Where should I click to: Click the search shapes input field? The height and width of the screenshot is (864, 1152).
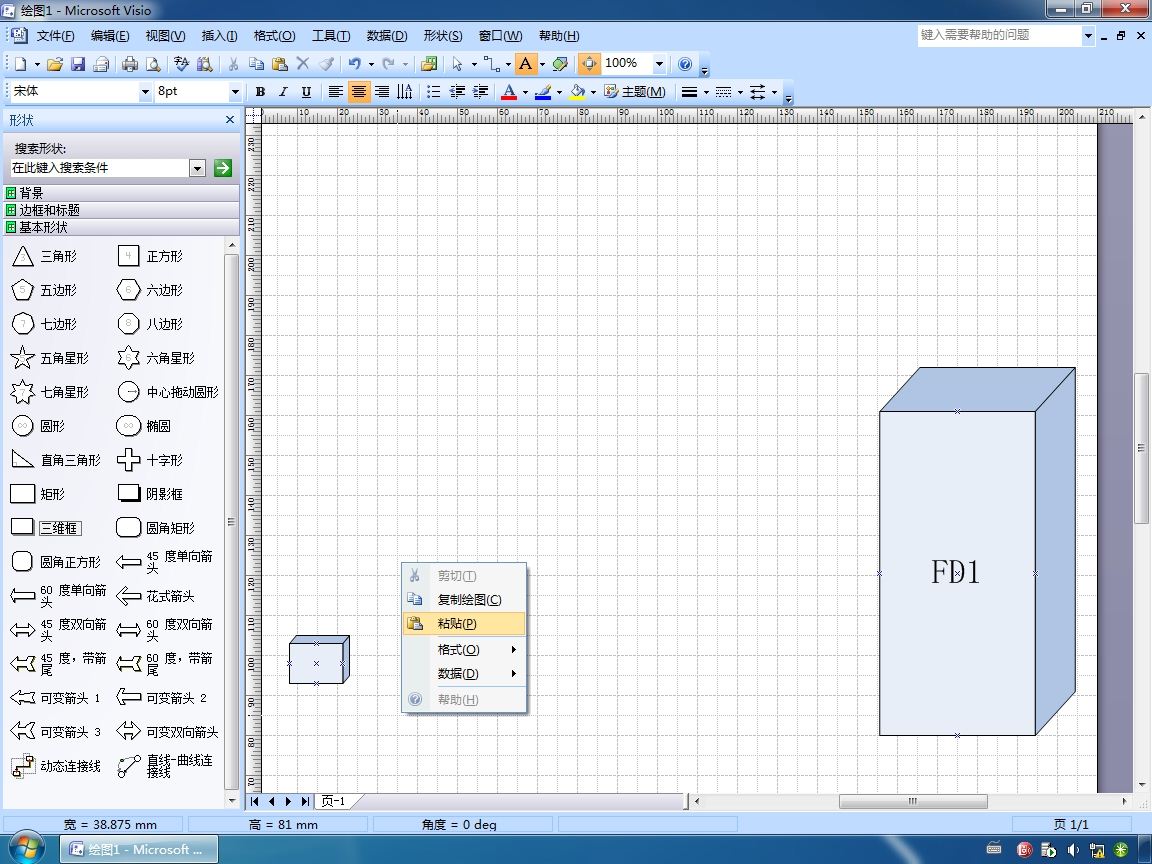(99, 168)
